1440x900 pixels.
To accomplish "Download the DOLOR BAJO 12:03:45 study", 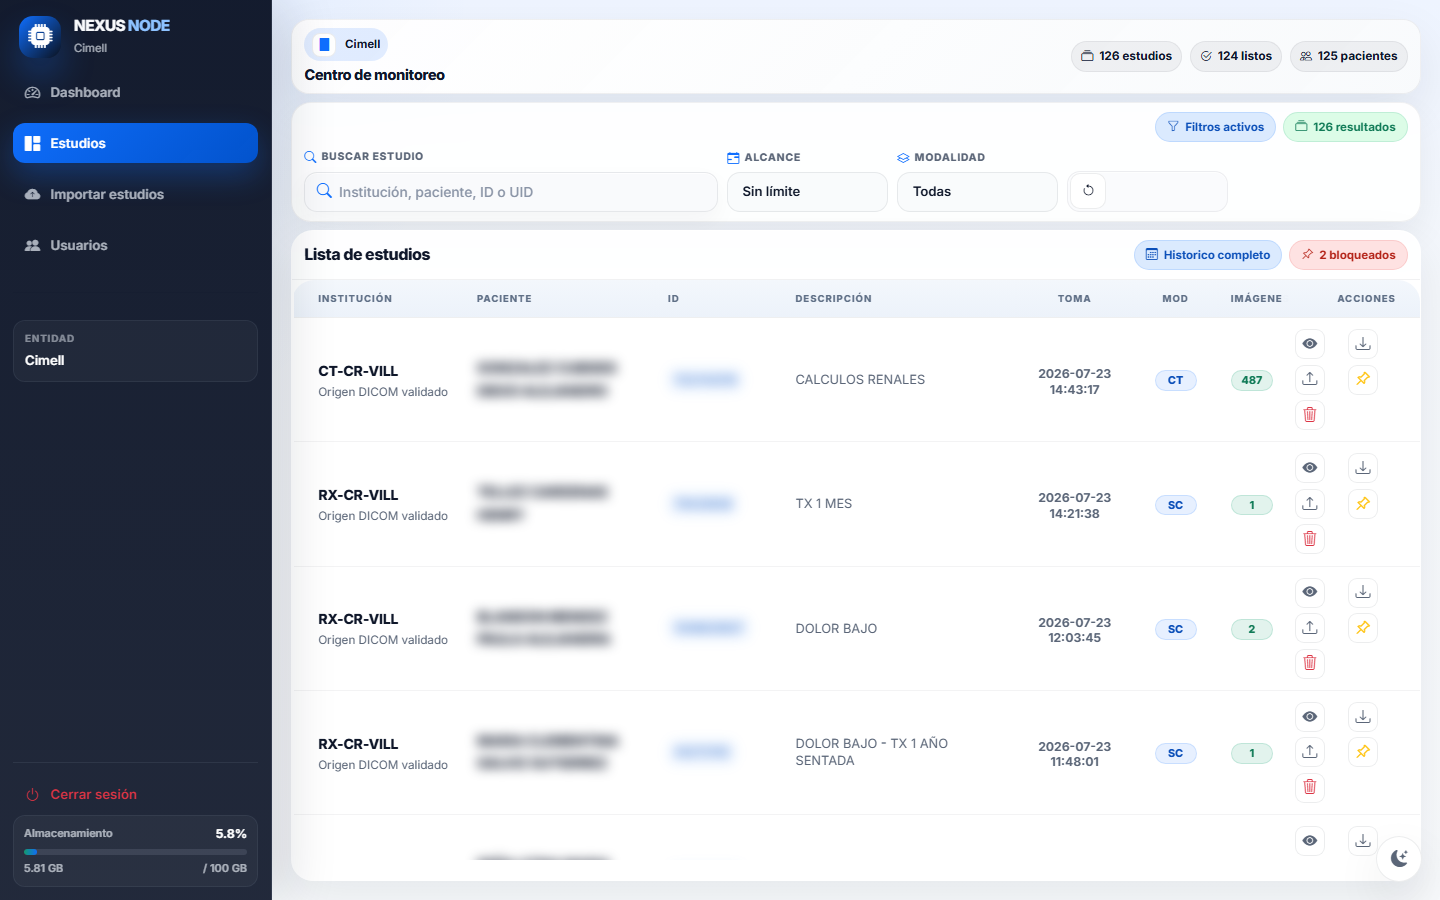I will pyautogui.click(x=1363, y=592).
